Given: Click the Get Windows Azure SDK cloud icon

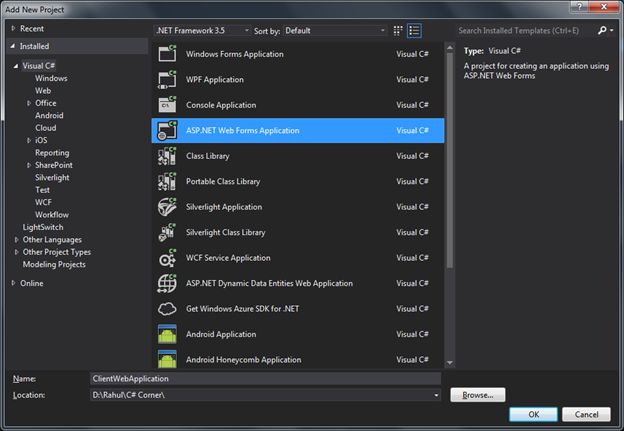Looking at the screenshot, I should (167, 308).
